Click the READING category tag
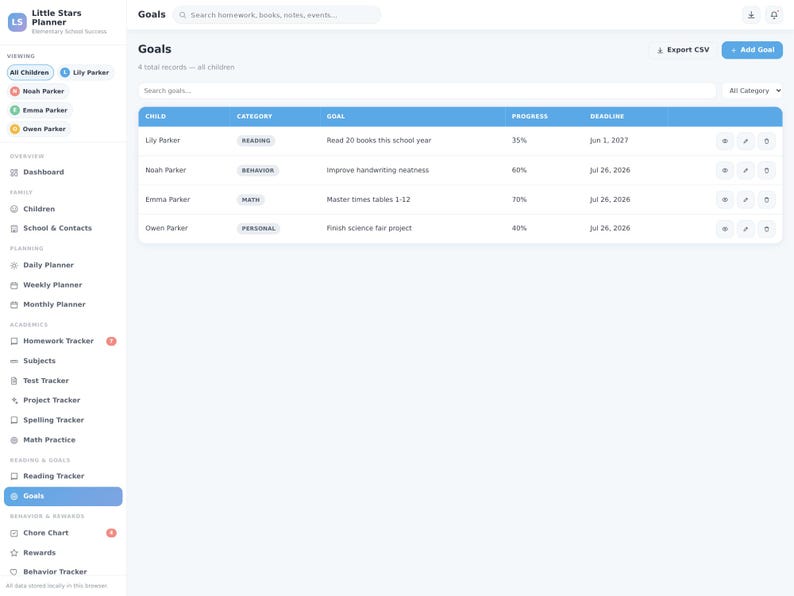Viewport: 794px width, 596px height. (256, 141)
